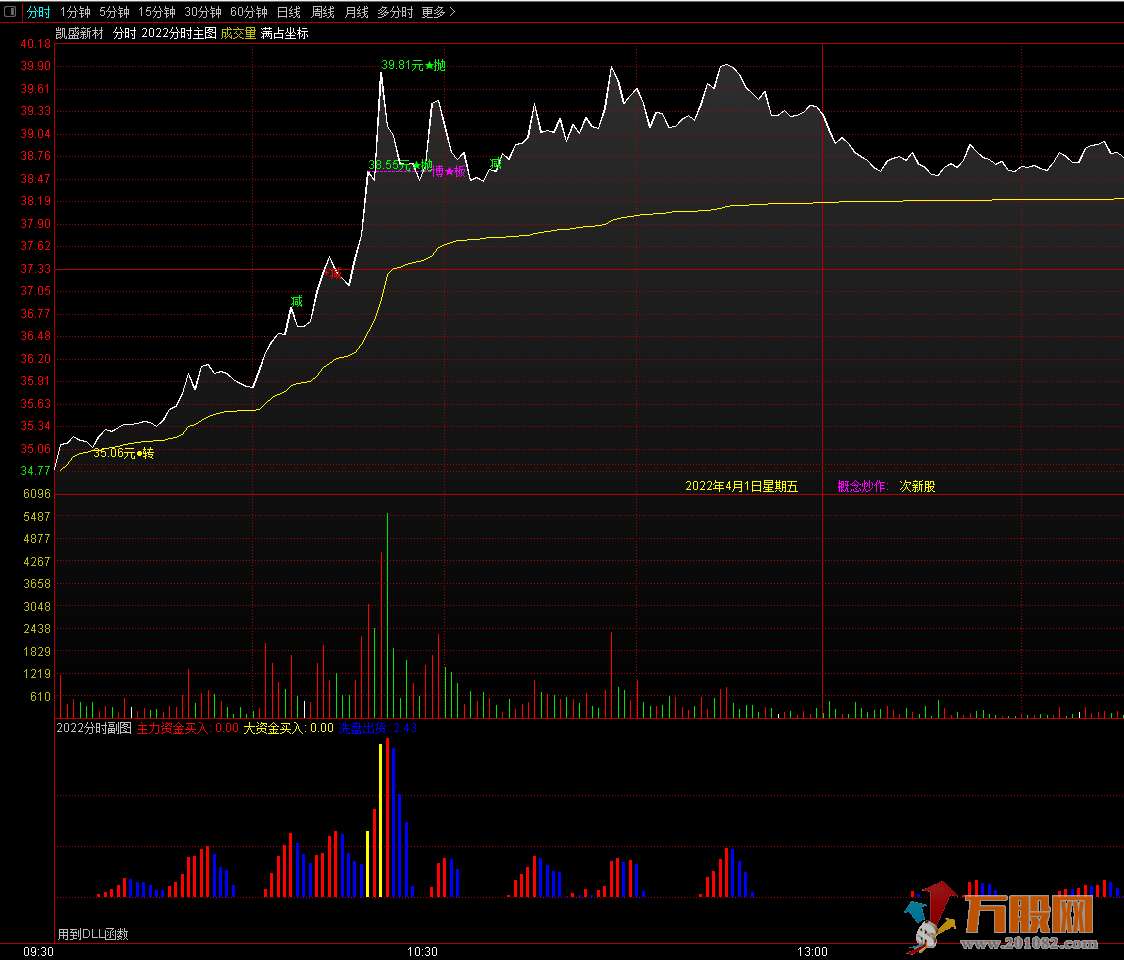Click the 39.90 price axis label
The width and height of the screenshot is (1124, 960).
coord(35,66)
